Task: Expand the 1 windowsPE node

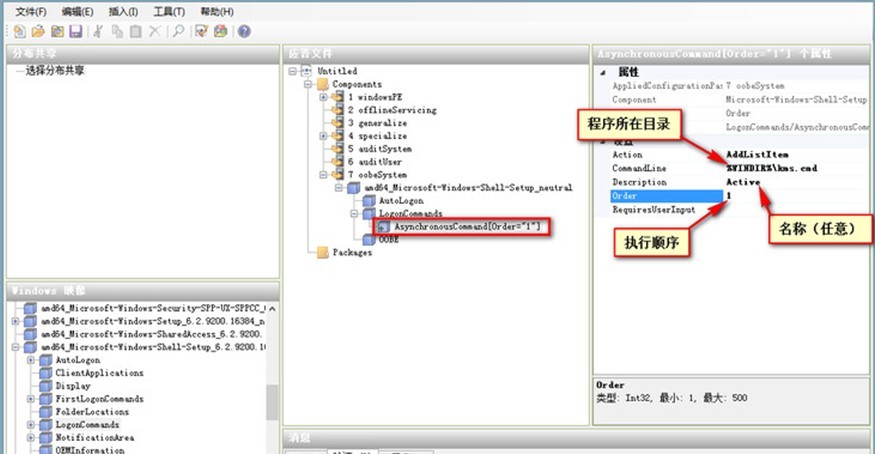Action: (x=323, y=98)
